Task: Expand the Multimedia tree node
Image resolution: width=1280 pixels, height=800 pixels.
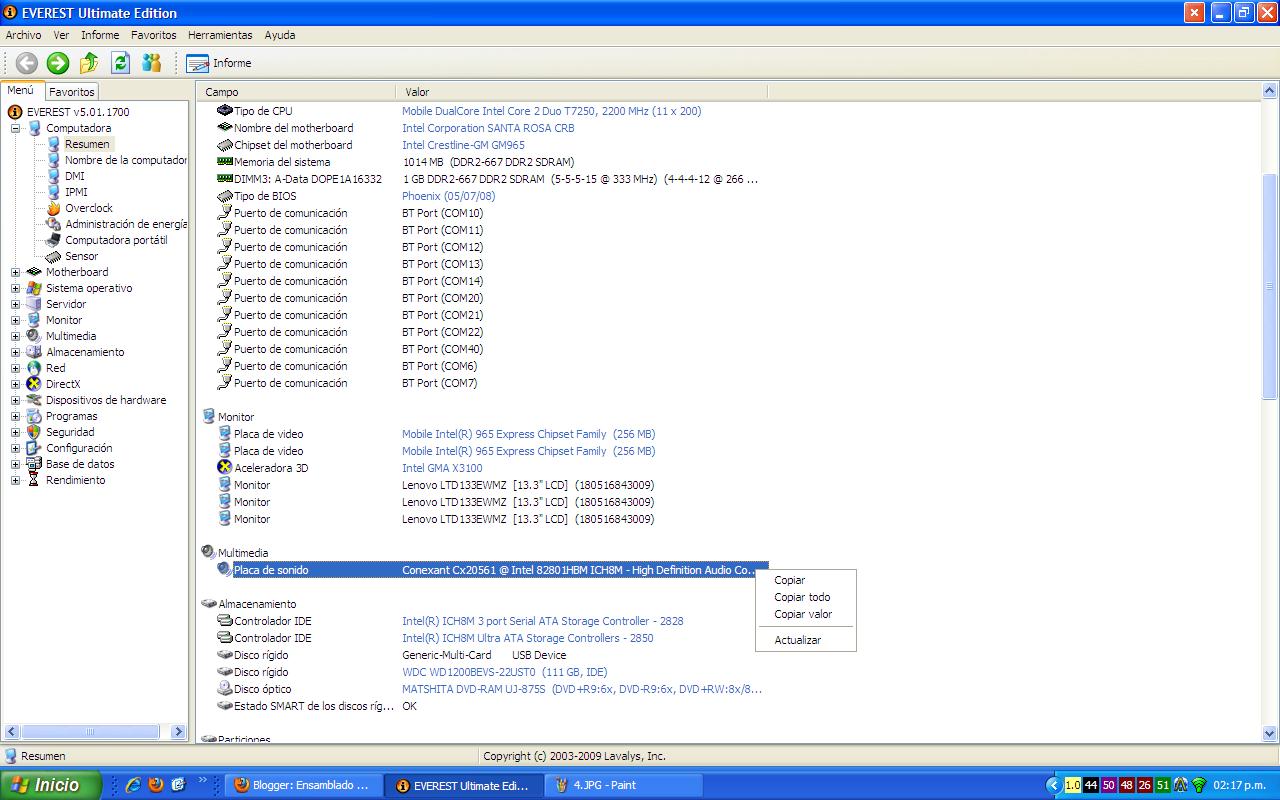Action: point(16,336)
